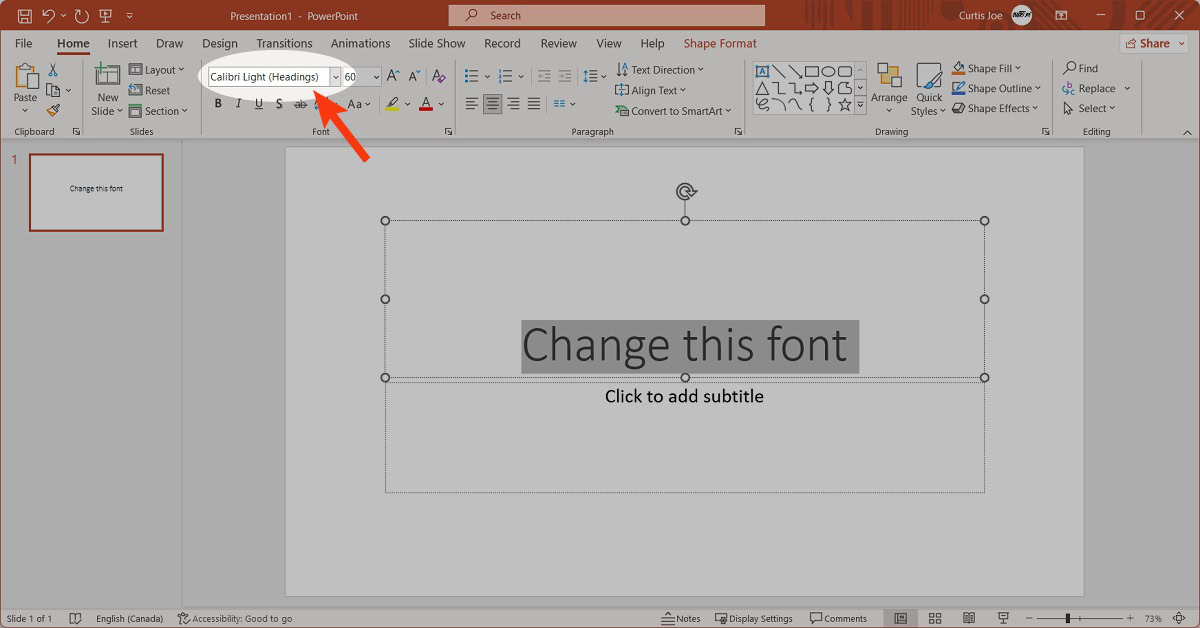This screenshot has height=628, width=1200.
Task: Toggle Underline formatting
Action: 259,104
